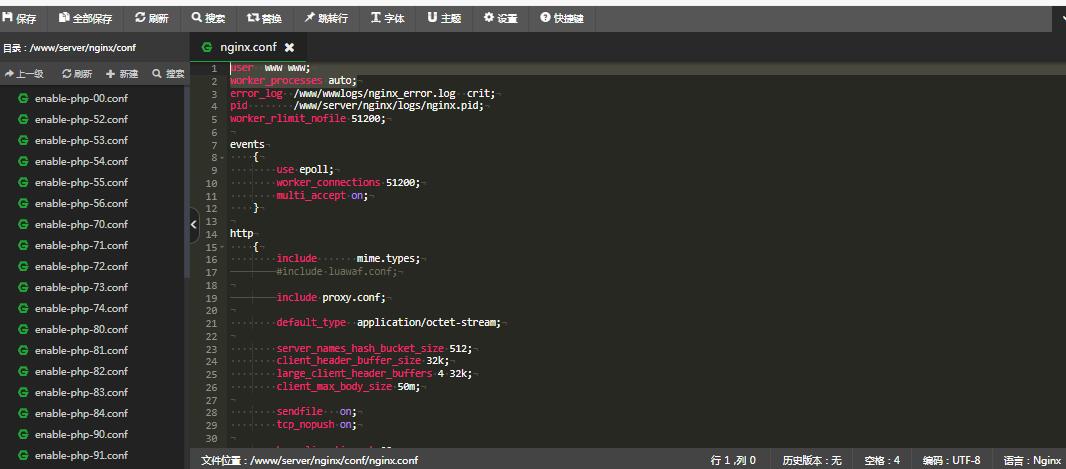
Task: Open Jump to line (跳转行)
Action: click(326, 18)
